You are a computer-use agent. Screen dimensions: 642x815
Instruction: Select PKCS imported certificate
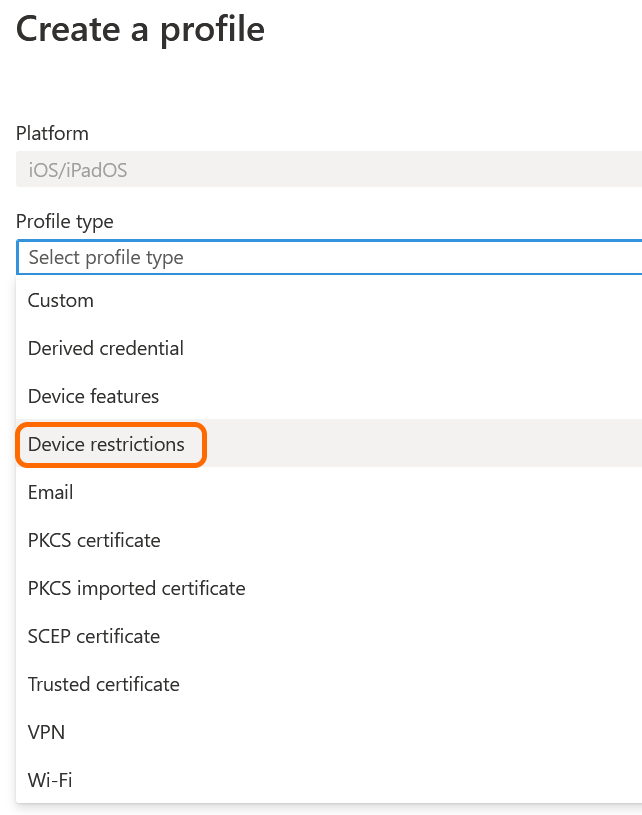[137, 588]
